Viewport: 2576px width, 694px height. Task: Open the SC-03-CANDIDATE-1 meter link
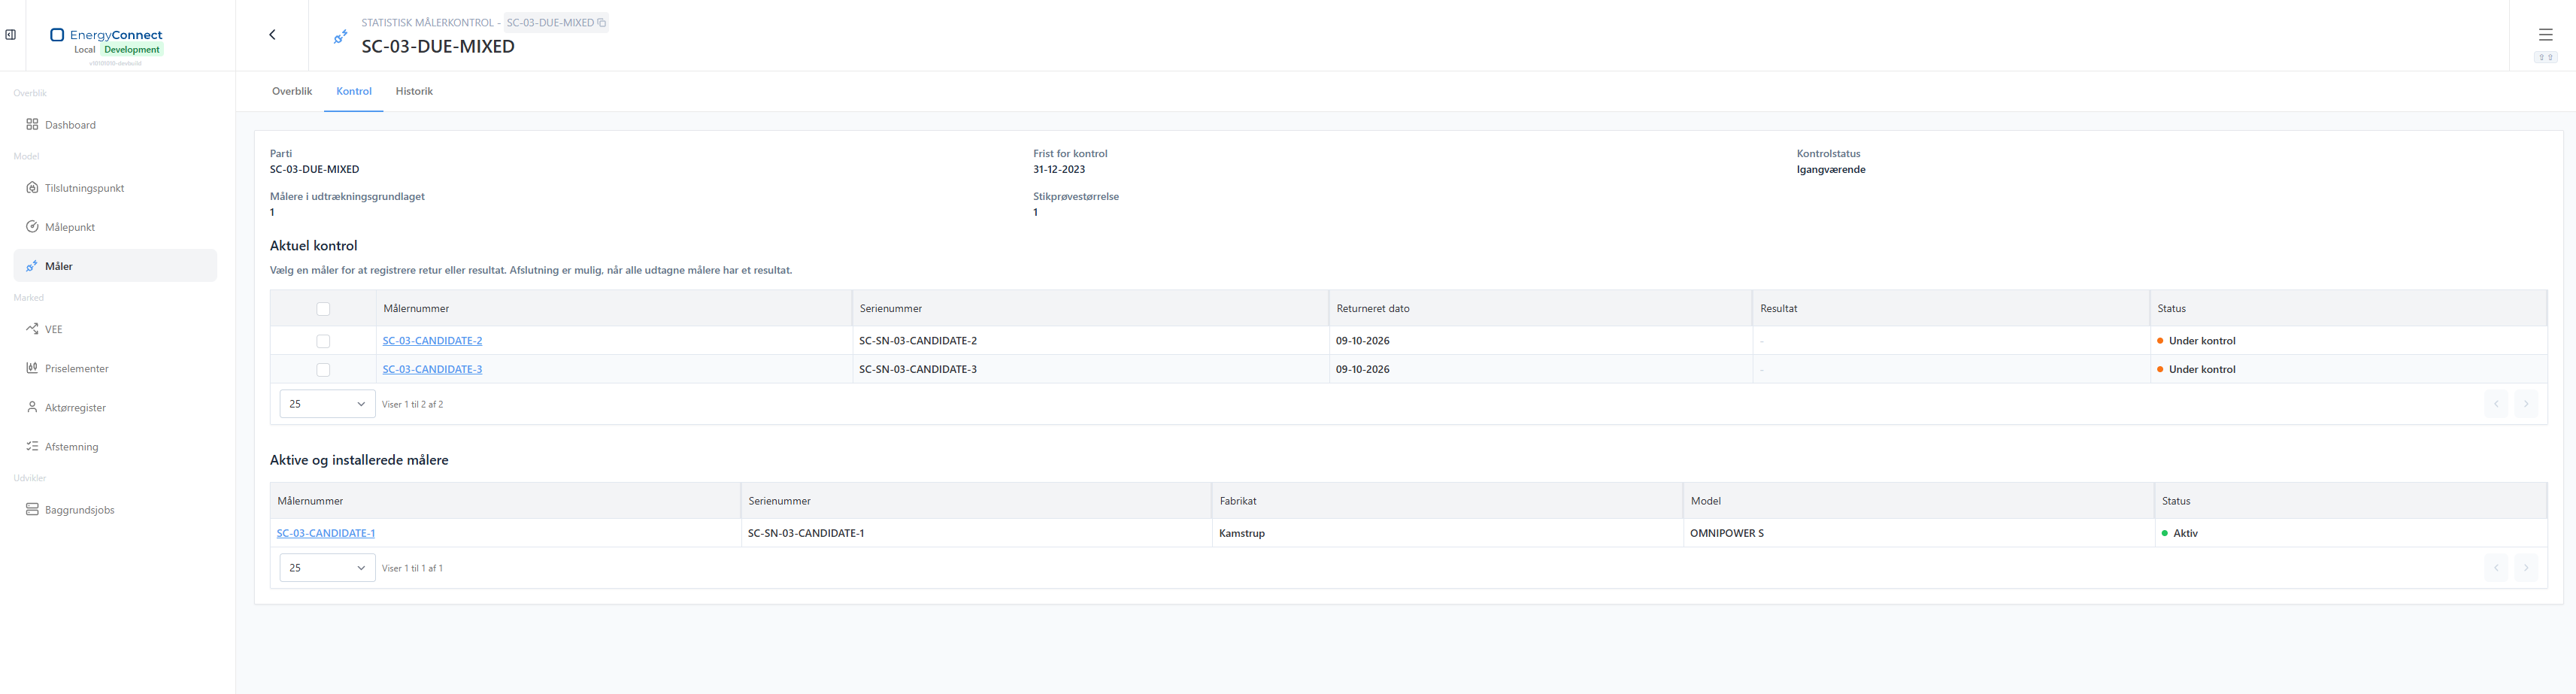(x=326, y=533)
